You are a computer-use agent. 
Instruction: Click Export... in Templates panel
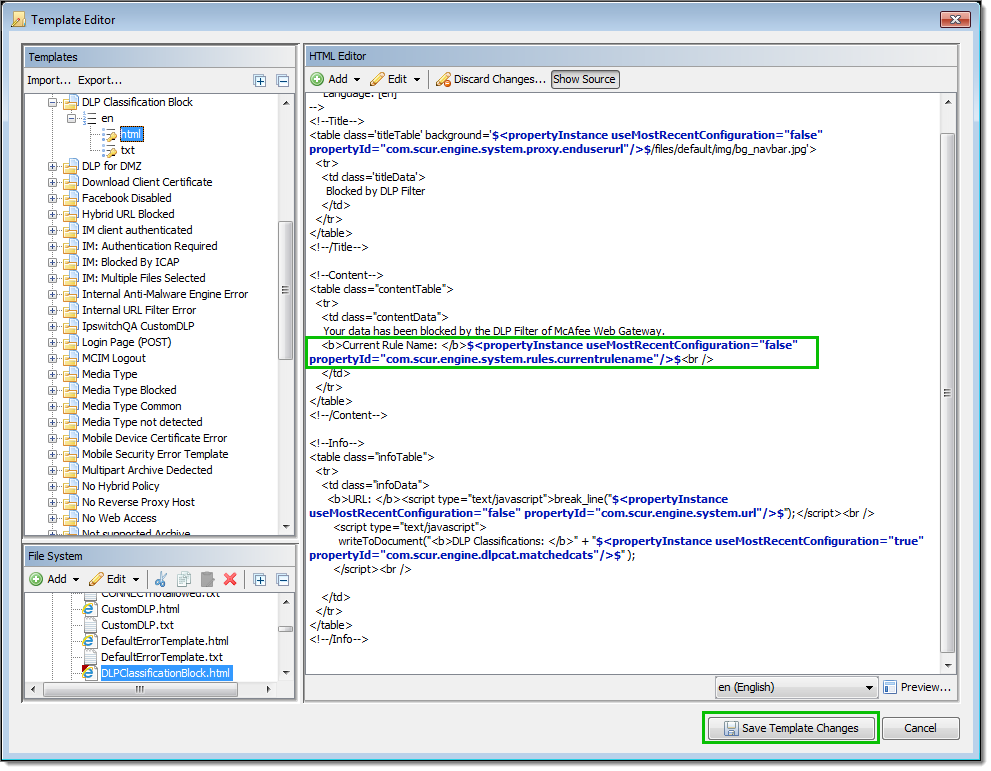100,80
